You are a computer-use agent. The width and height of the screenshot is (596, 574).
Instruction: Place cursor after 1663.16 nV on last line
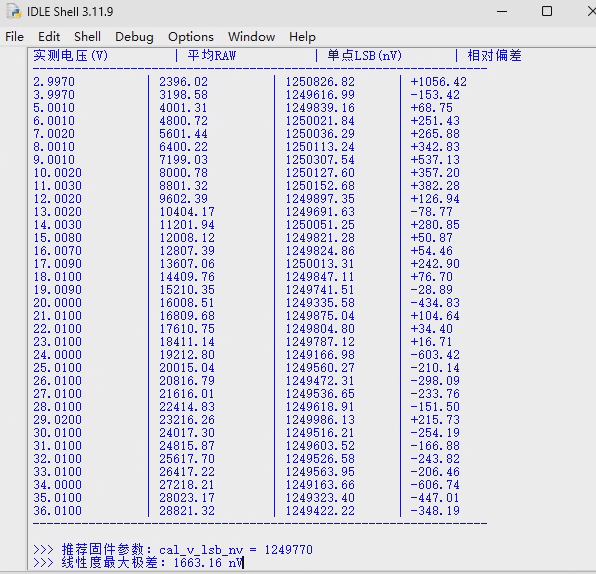243,563
